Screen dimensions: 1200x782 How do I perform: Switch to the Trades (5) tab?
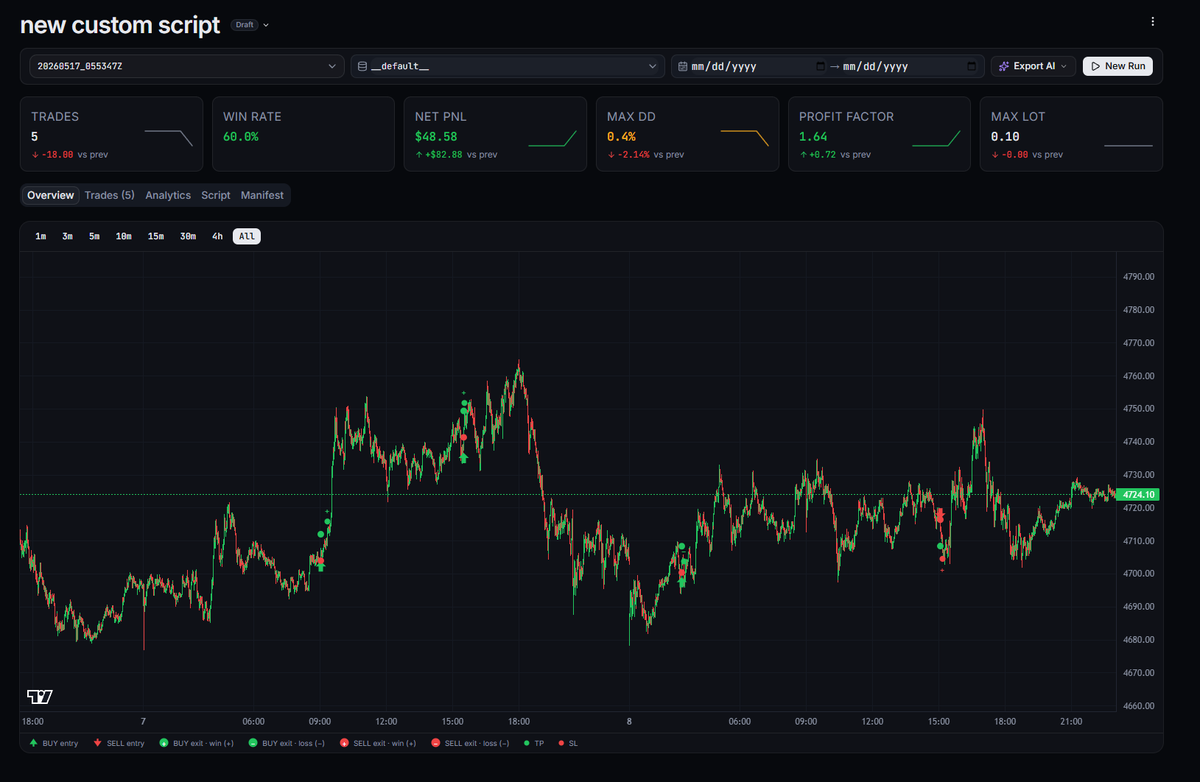point(110,195)
